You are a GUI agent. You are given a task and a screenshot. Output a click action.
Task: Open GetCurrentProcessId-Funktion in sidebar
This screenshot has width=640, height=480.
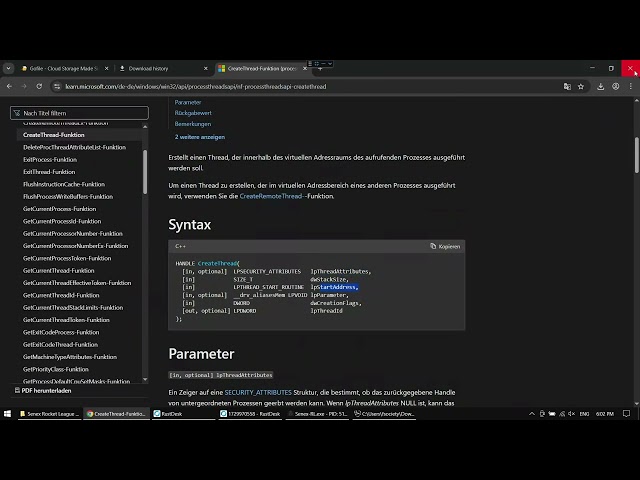point(62,221)
